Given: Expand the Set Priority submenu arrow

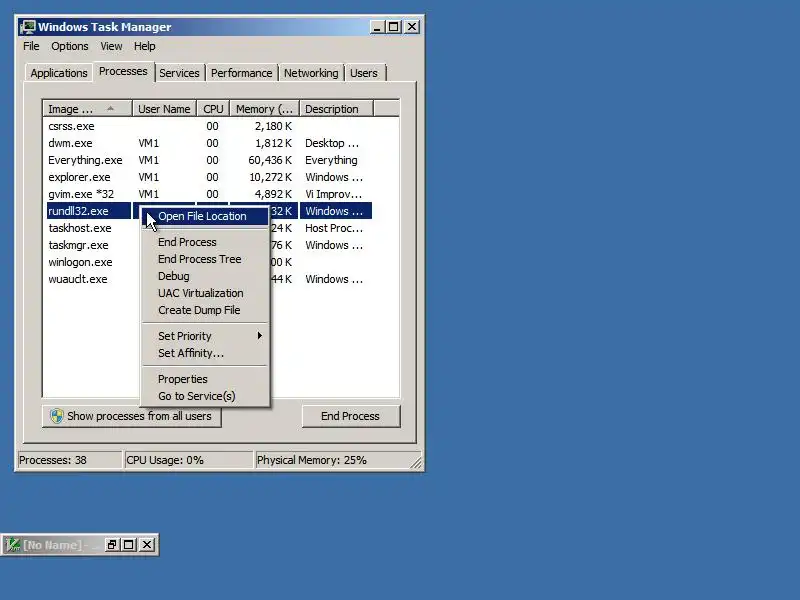Looking at the screenshot, I should (x=259, y=336).
